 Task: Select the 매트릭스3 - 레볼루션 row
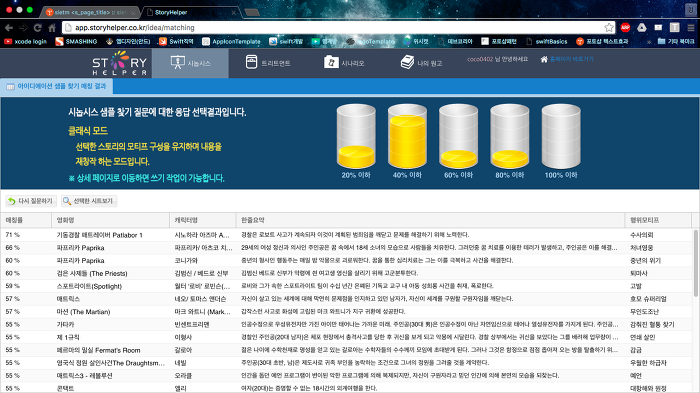pos(346,376)
